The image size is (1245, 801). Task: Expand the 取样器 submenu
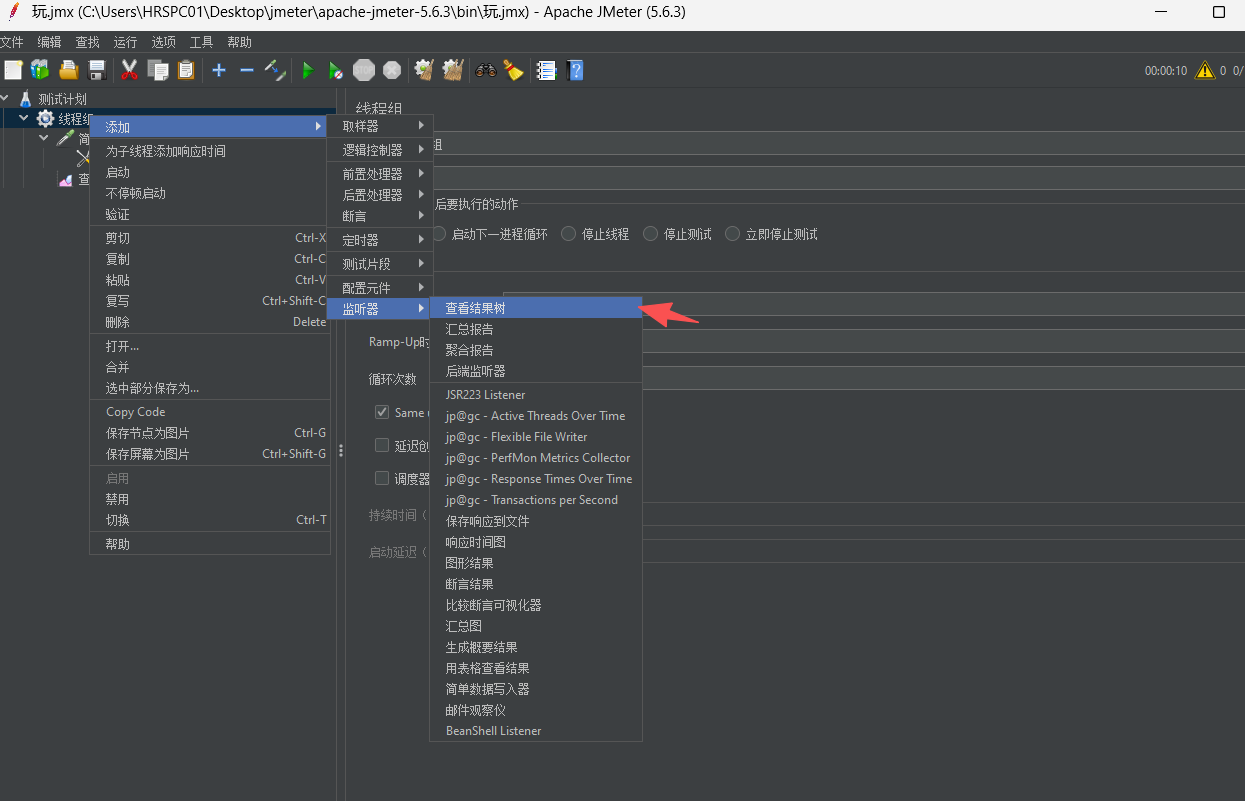pyautogui.click(x=380, y=126)
